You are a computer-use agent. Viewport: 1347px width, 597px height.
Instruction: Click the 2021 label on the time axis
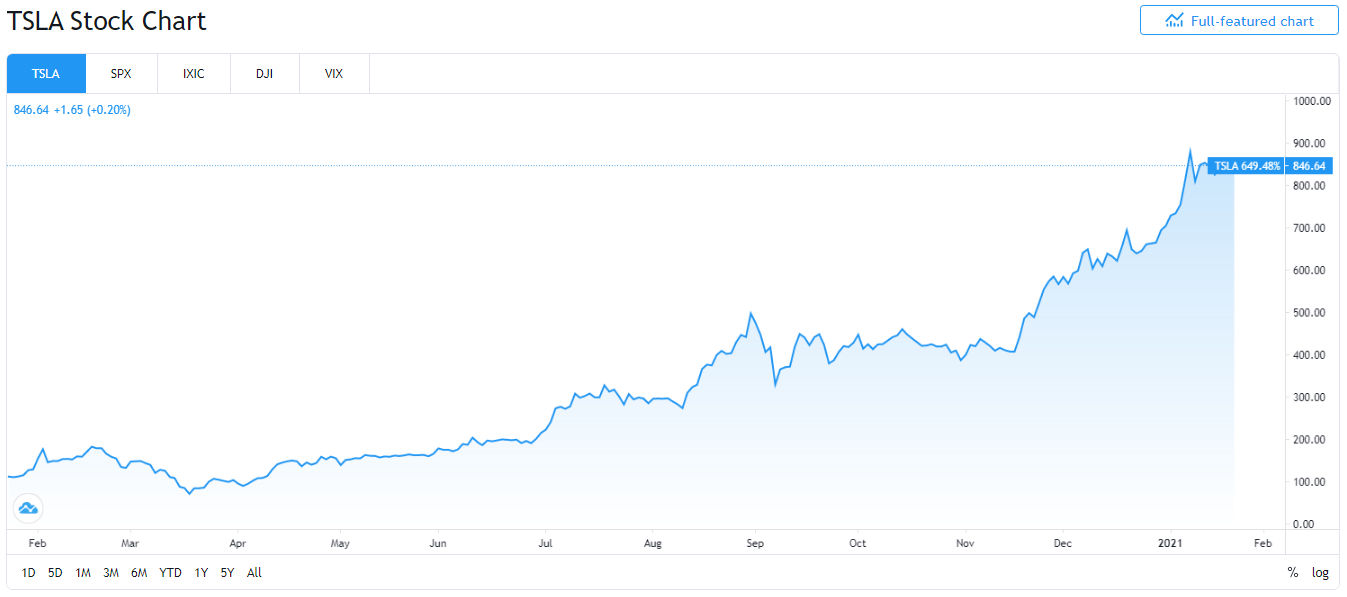click(x=1172, y=543)
